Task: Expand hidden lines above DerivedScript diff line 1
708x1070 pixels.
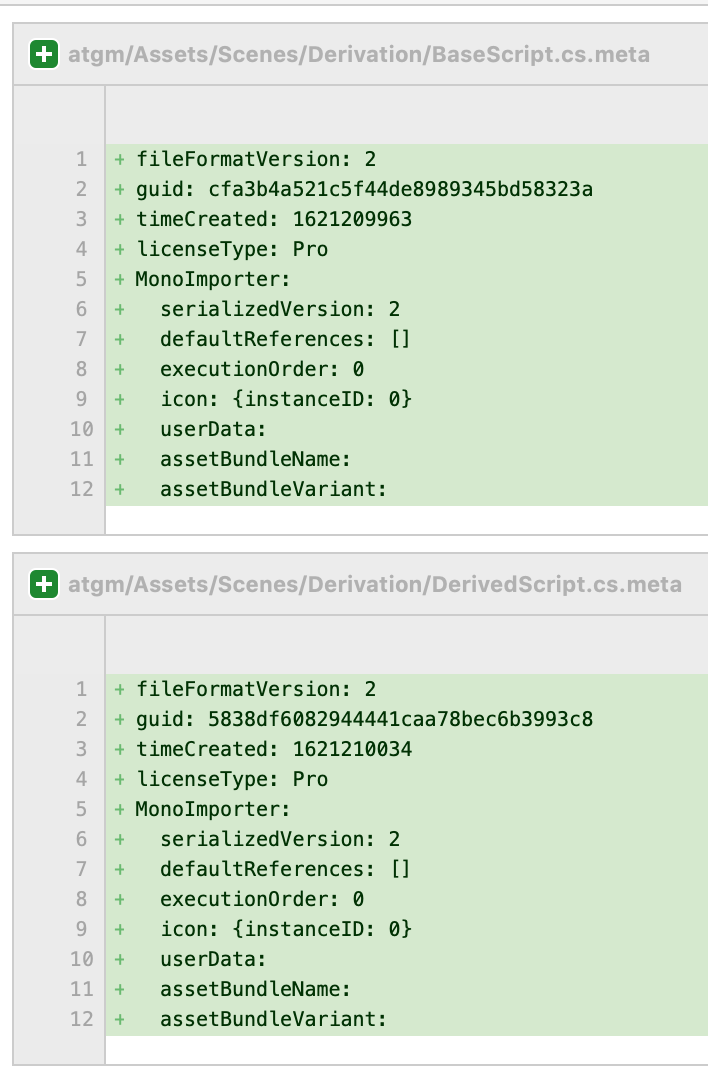Action: pos(407,645)
